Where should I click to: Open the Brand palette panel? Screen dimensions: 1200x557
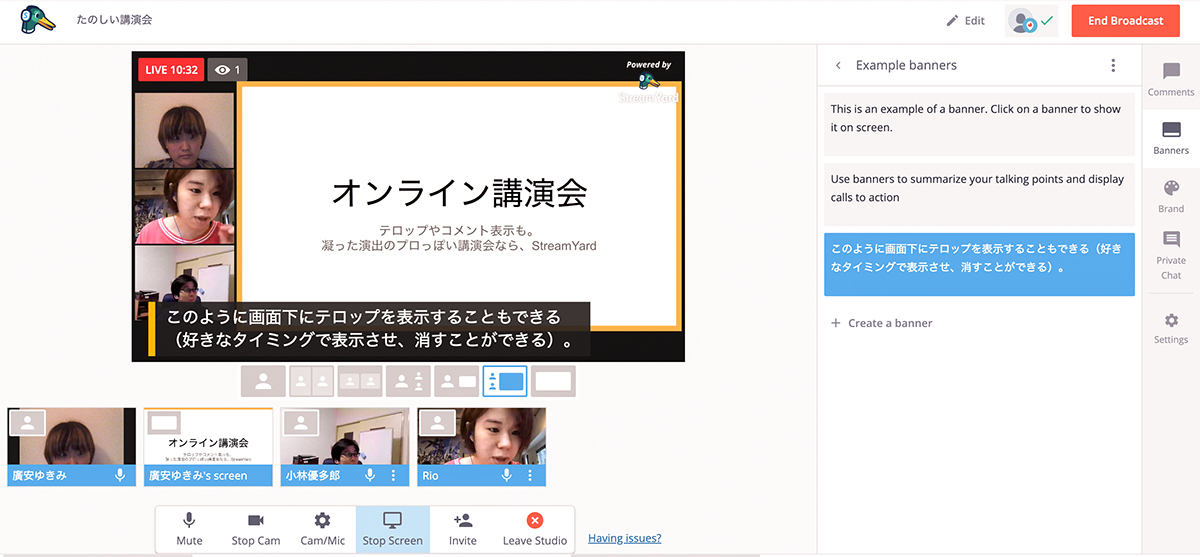1170,196
